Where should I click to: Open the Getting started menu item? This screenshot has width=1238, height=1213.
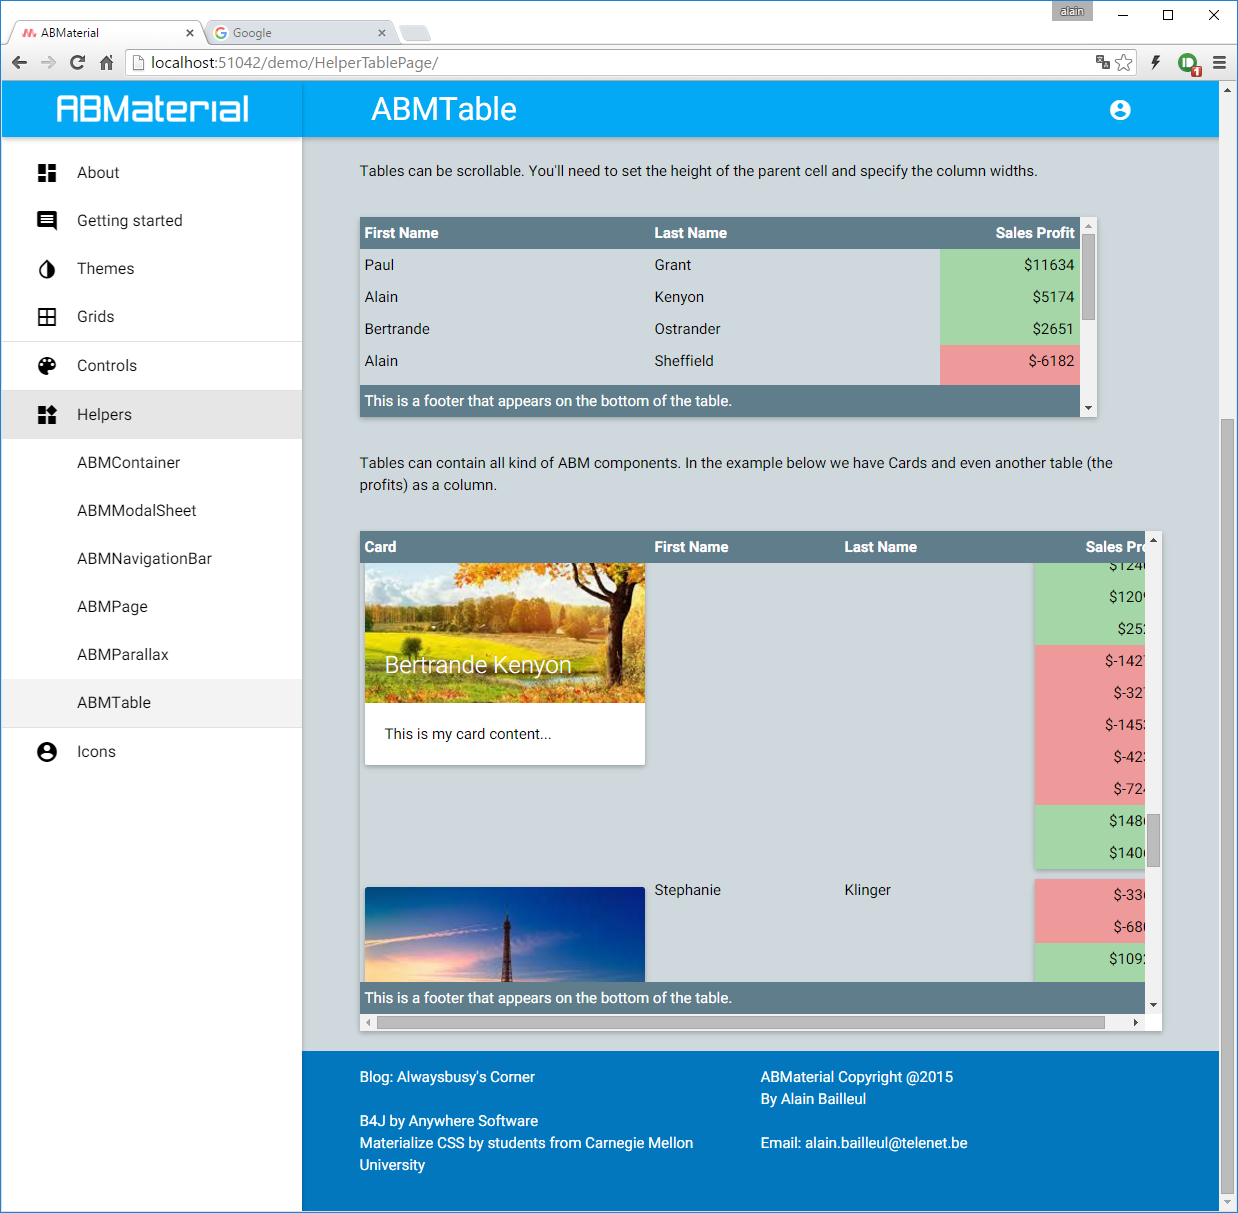[152, 221]
